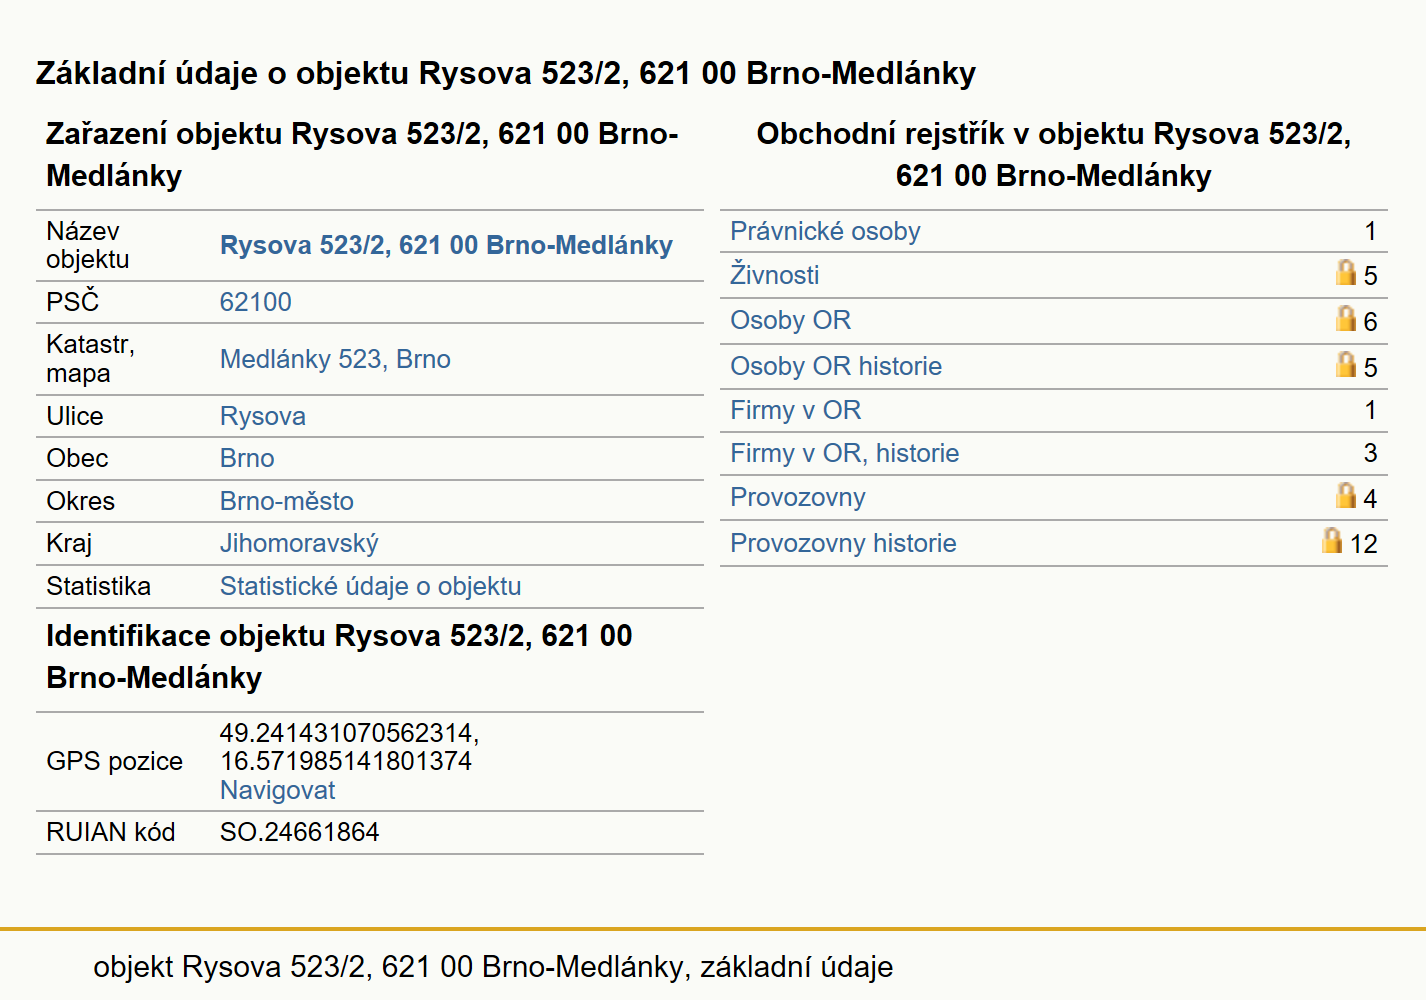Click the count 1 in Právnické osoby row
This screenshot has width=1426, height=1000.
coord(1370,231)
